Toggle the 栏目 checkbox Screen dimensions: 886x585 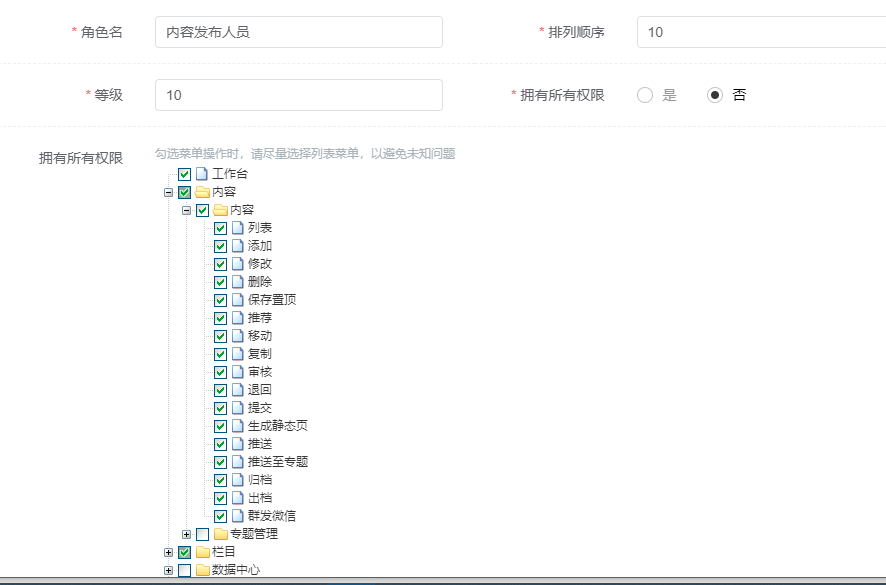pos(184,552)
